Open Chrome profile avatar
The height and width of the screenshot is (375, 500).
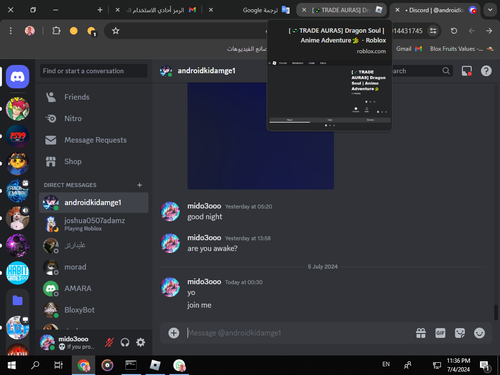click(x=30, y=31)
